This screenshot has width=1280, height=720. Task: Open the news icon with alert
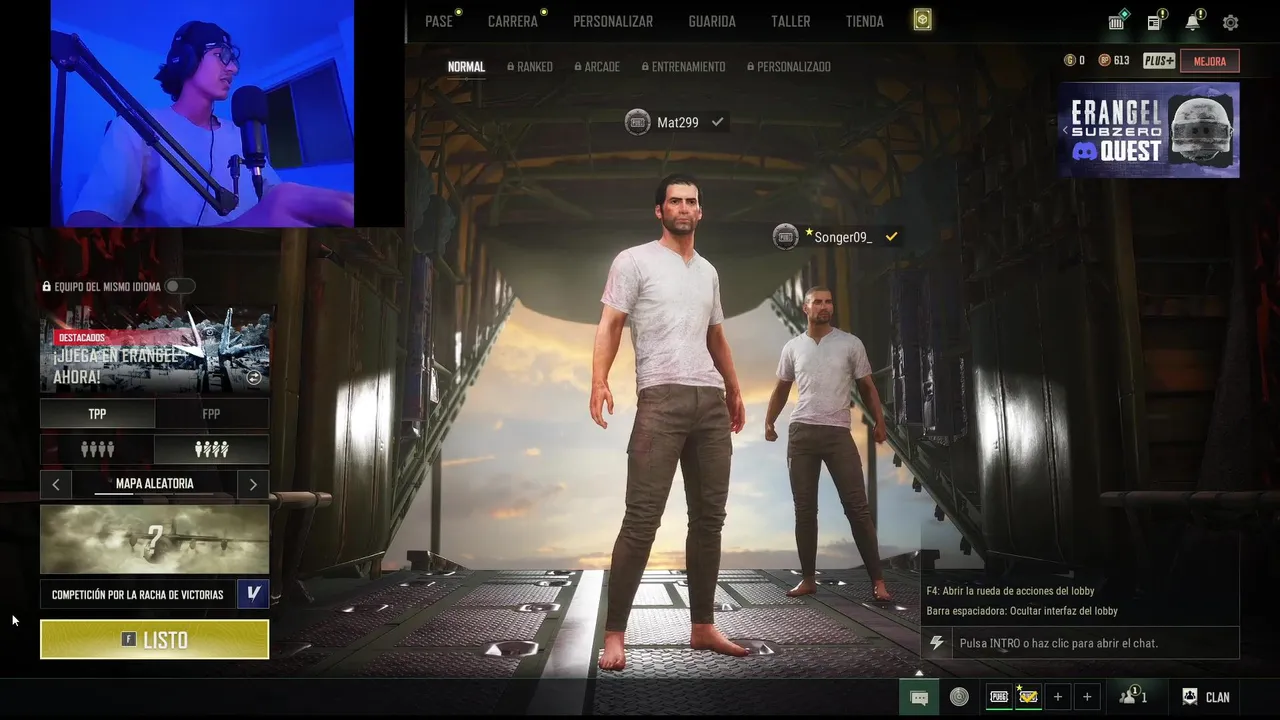pos(1155,22)
